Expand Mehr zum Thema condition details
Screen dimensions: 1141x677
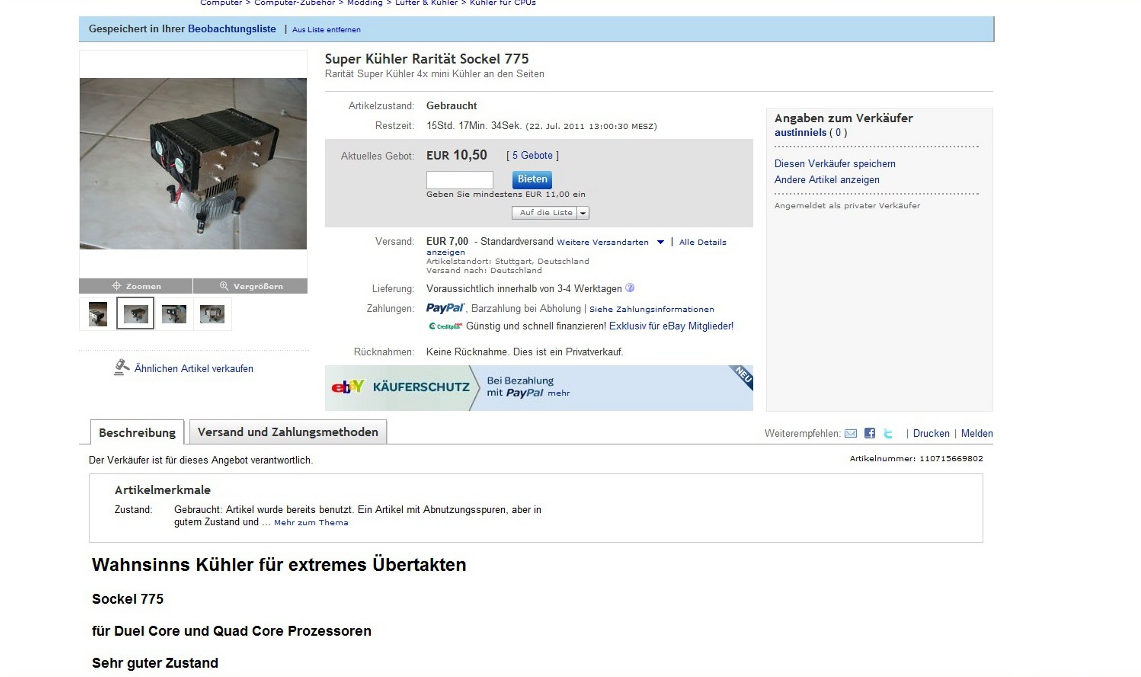point(311,522)
